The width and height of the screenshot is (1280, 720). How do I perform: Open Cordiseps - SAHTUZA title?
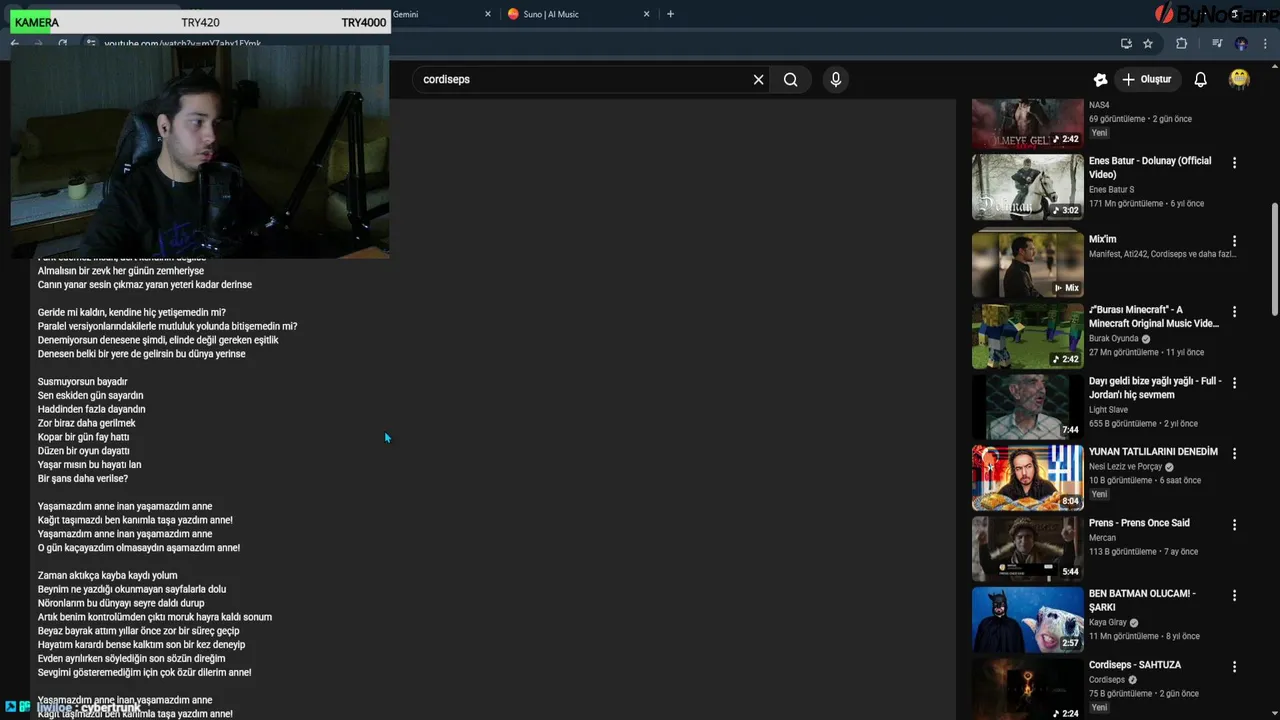pos(1135,665)
